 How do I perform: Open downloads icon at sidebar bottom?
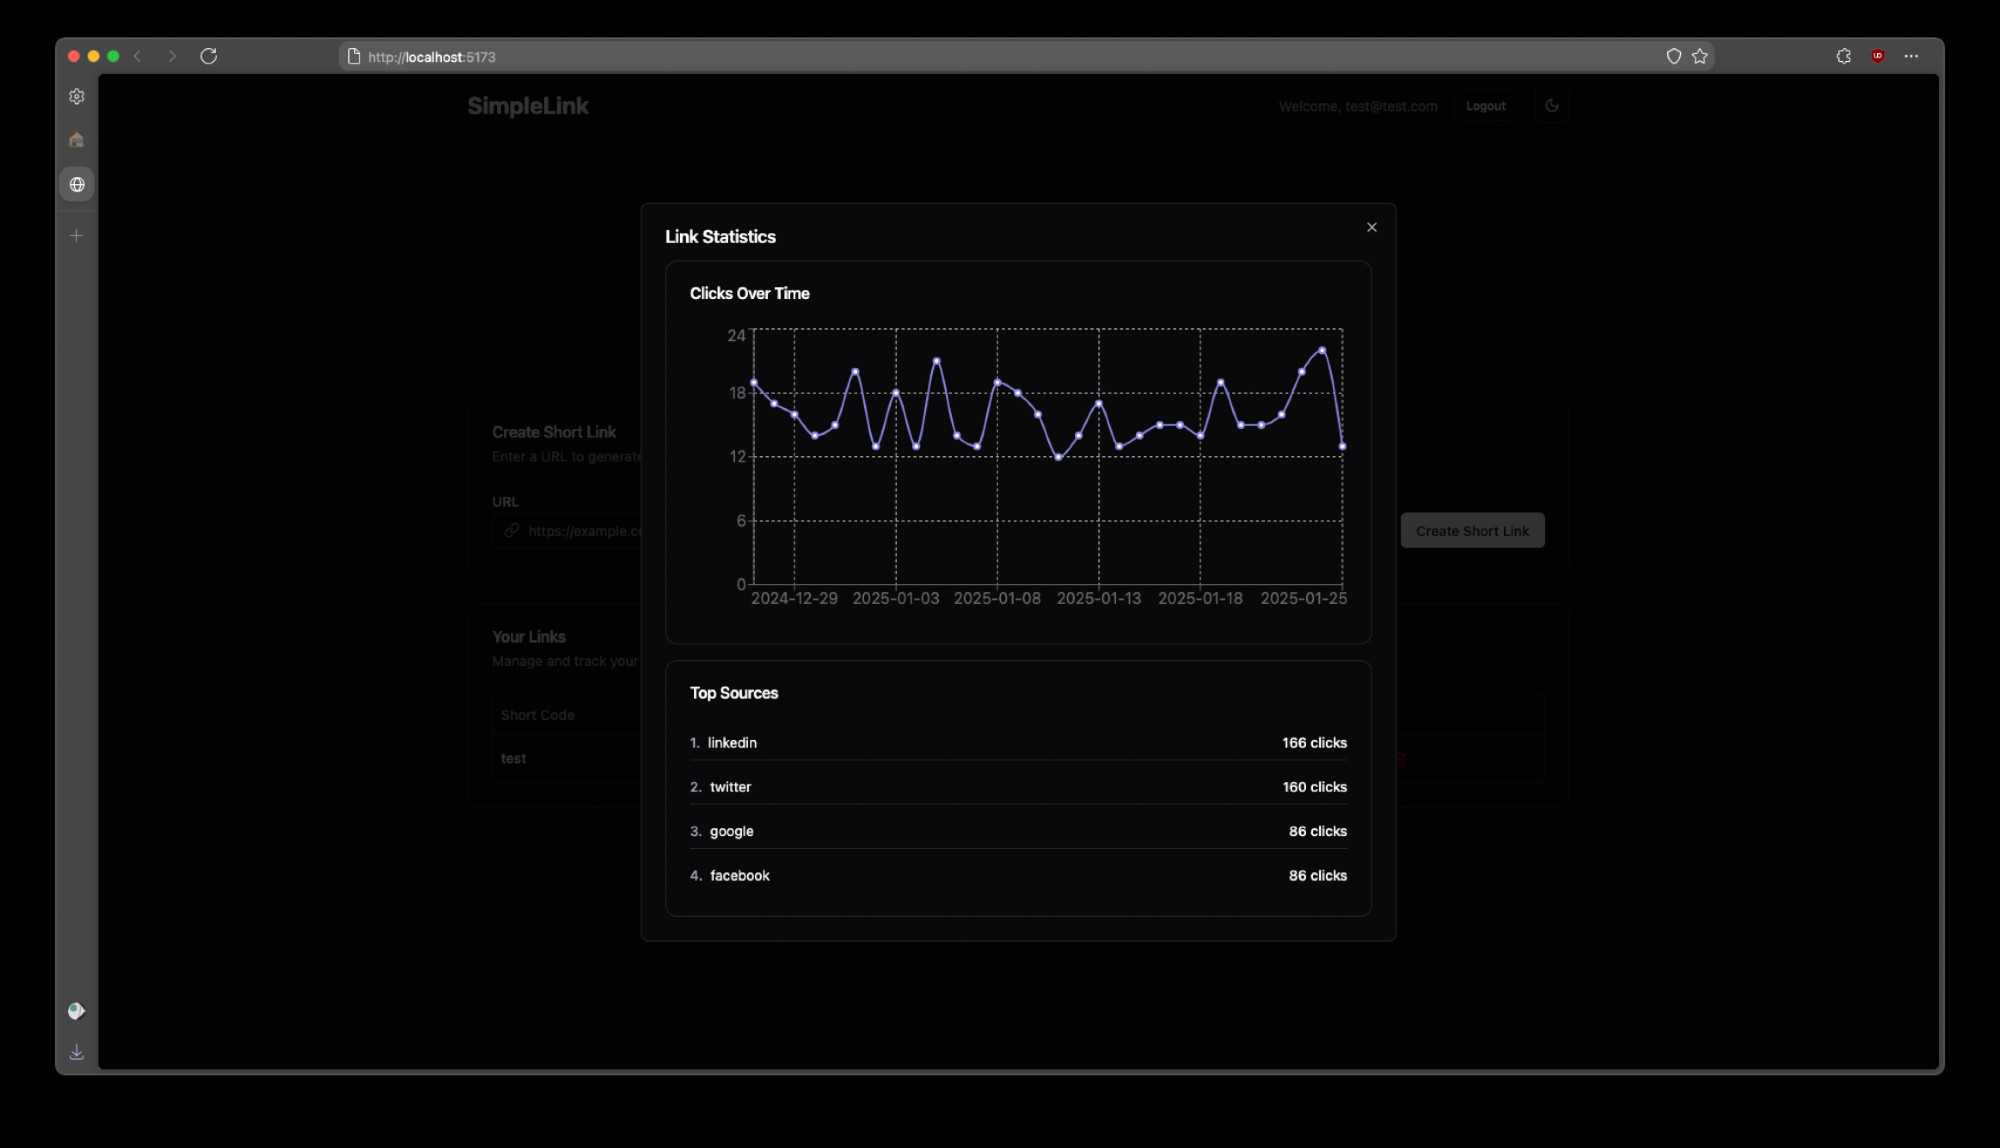[77, 1053]
